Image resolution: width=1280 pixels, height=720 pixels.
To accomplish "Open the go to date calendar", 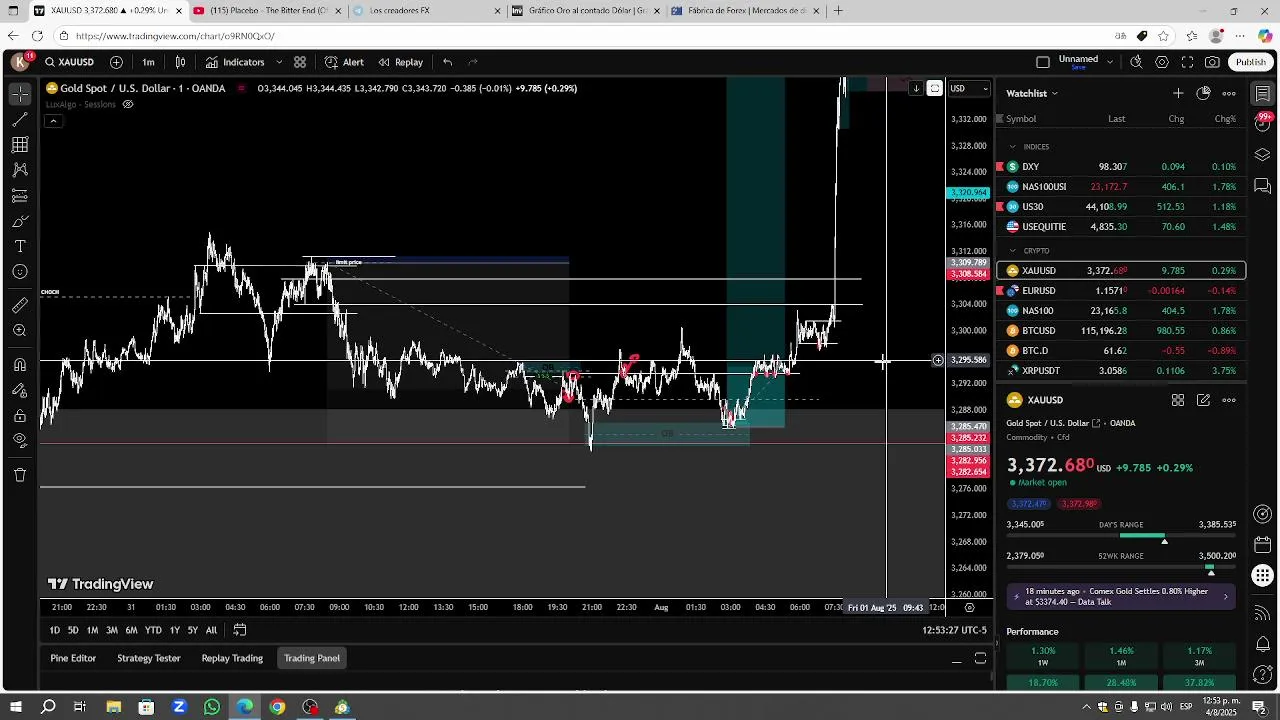I will pyautogui.click(x=240, y=630).
